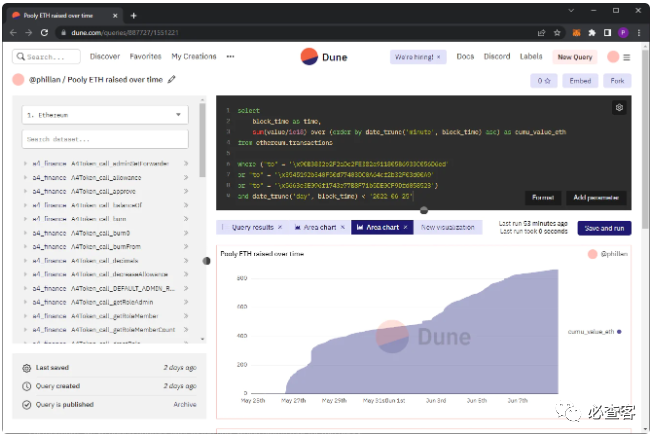Click the Embed button

580,81
